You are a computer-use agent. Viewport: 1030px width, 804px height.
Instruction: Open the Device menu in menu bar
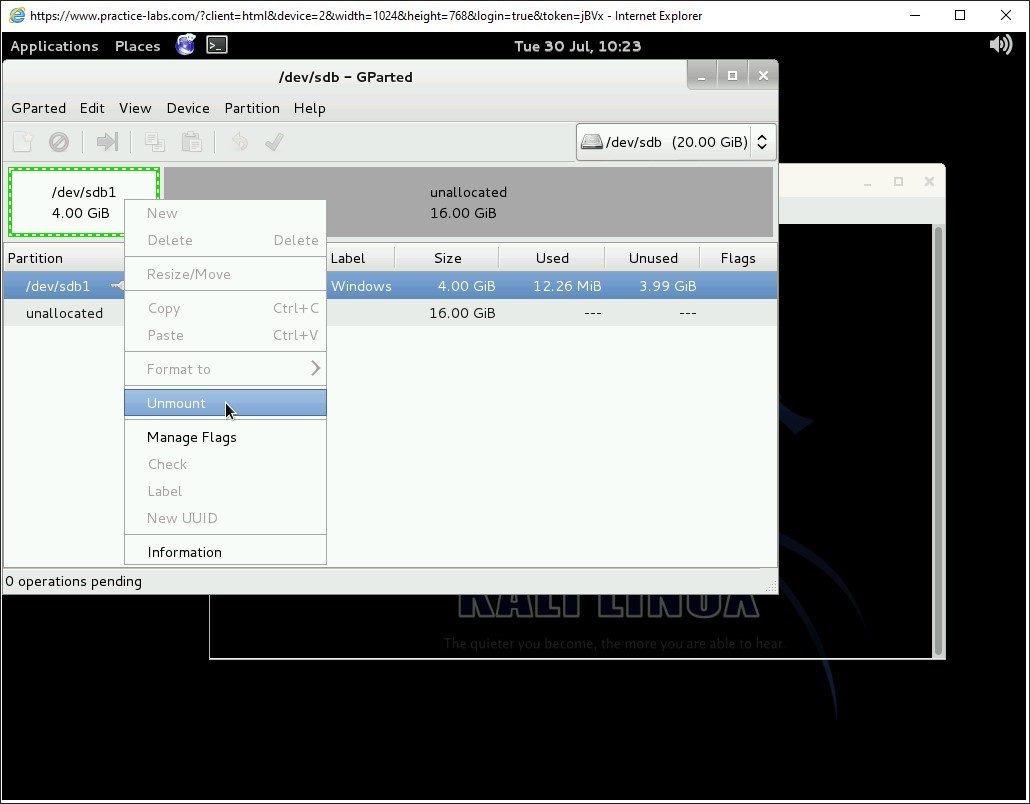[188, 108]
